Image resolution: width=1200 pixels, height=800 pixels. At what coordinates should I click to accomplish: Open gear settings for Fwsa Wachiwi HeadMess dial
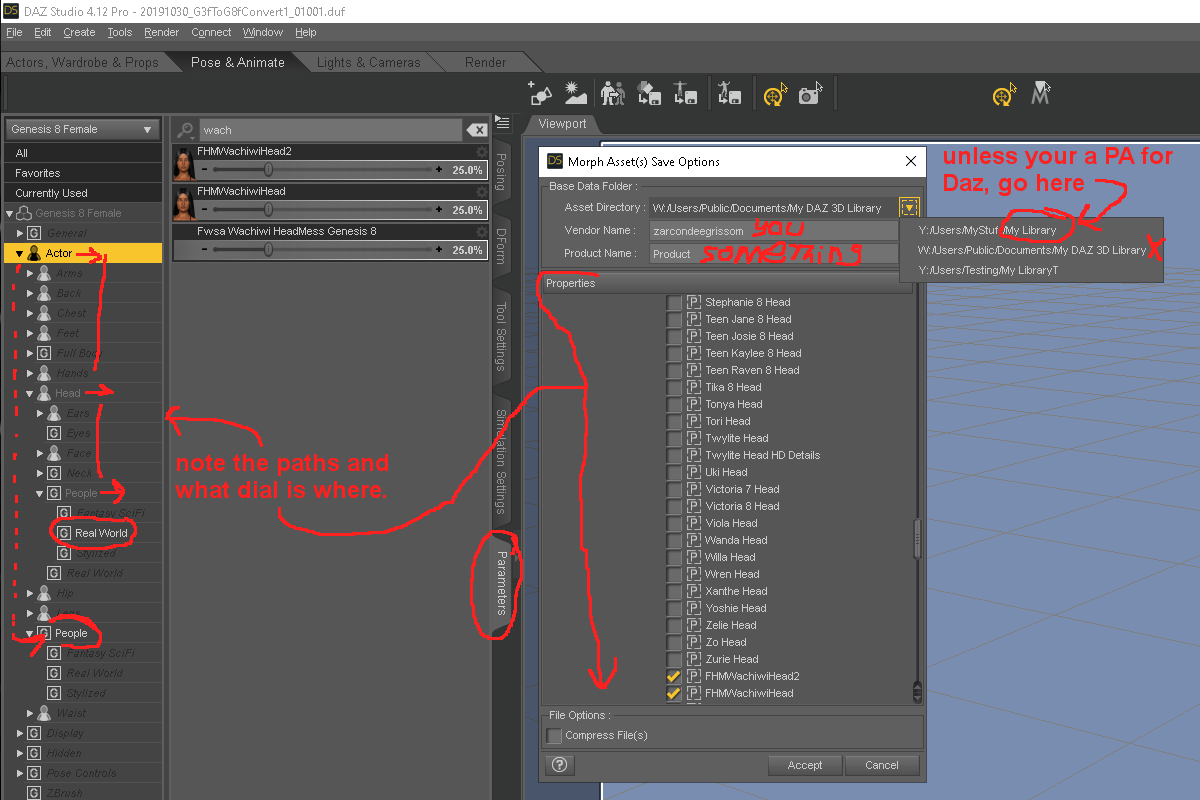coord(481,232)
